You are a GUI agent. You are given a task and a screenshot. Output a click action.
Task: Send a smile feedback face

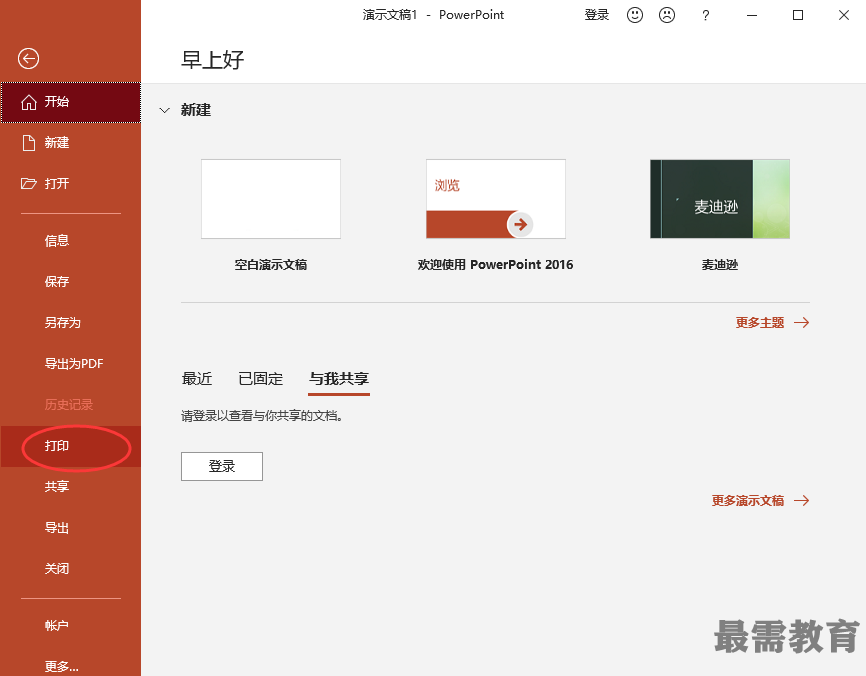click(x=635, y=15)
